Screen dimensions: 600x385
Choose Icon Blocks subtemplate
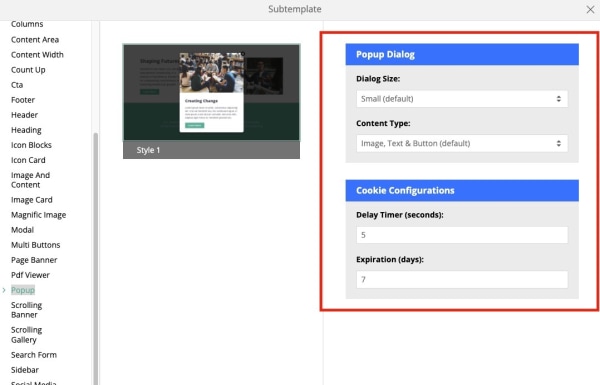pos(31,145)
